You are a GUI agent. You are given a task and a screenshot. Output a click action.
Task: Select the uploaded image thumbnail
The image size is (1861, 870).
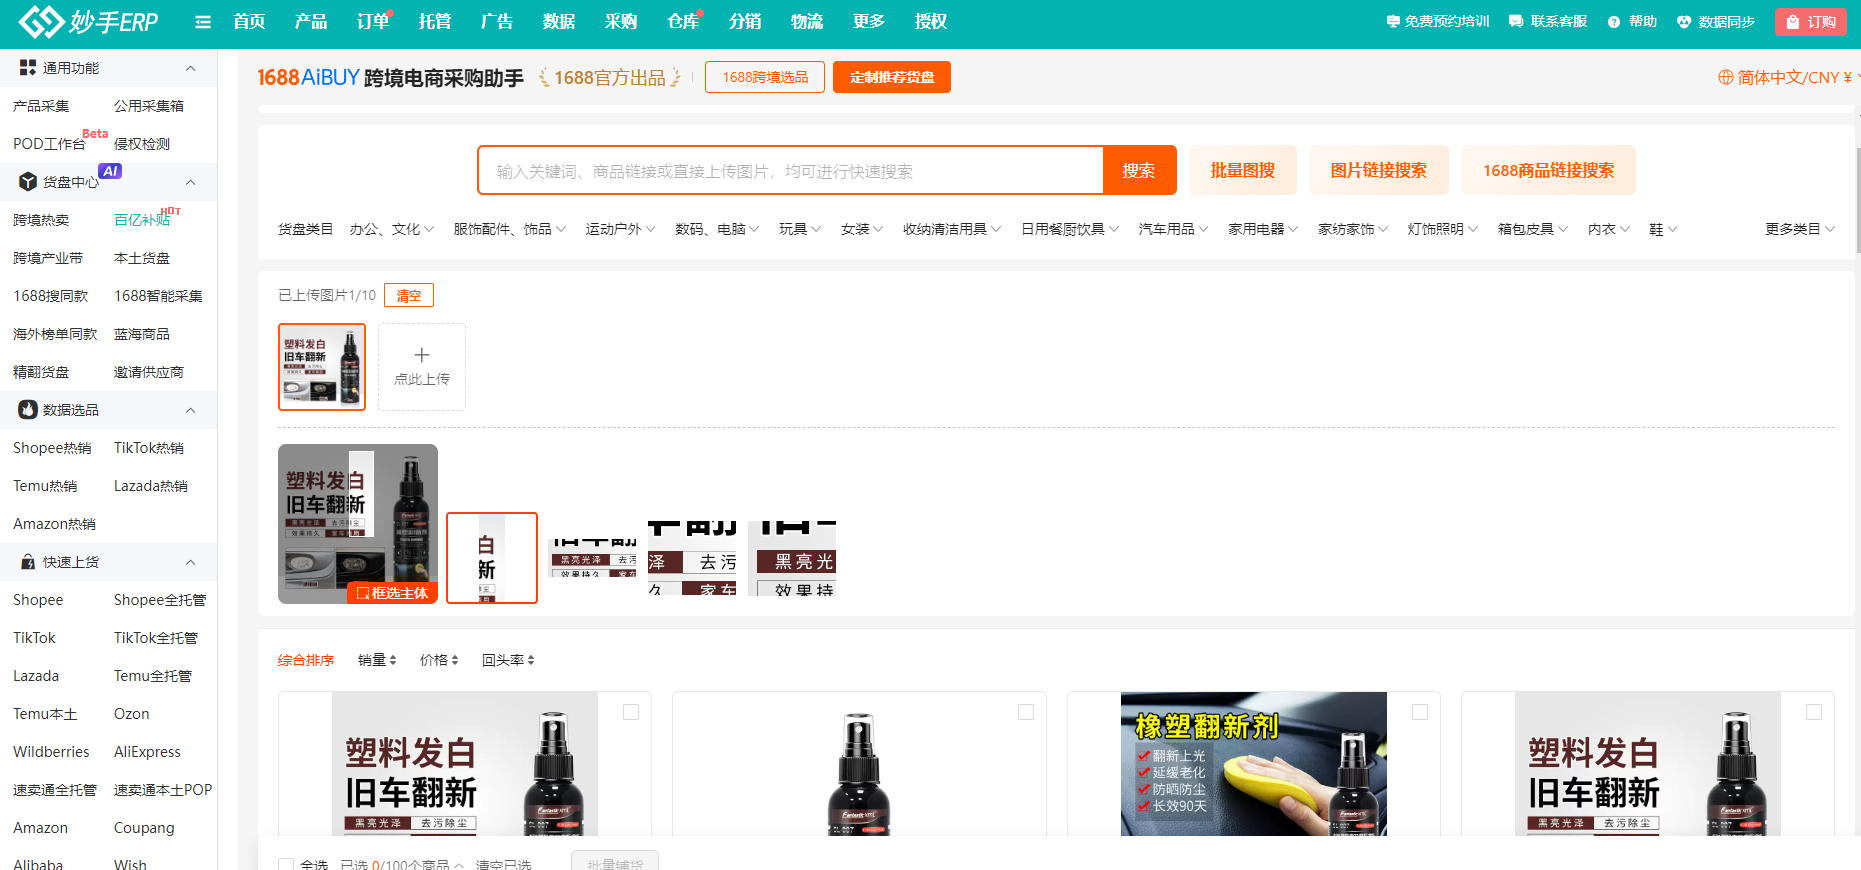[322, 367]
